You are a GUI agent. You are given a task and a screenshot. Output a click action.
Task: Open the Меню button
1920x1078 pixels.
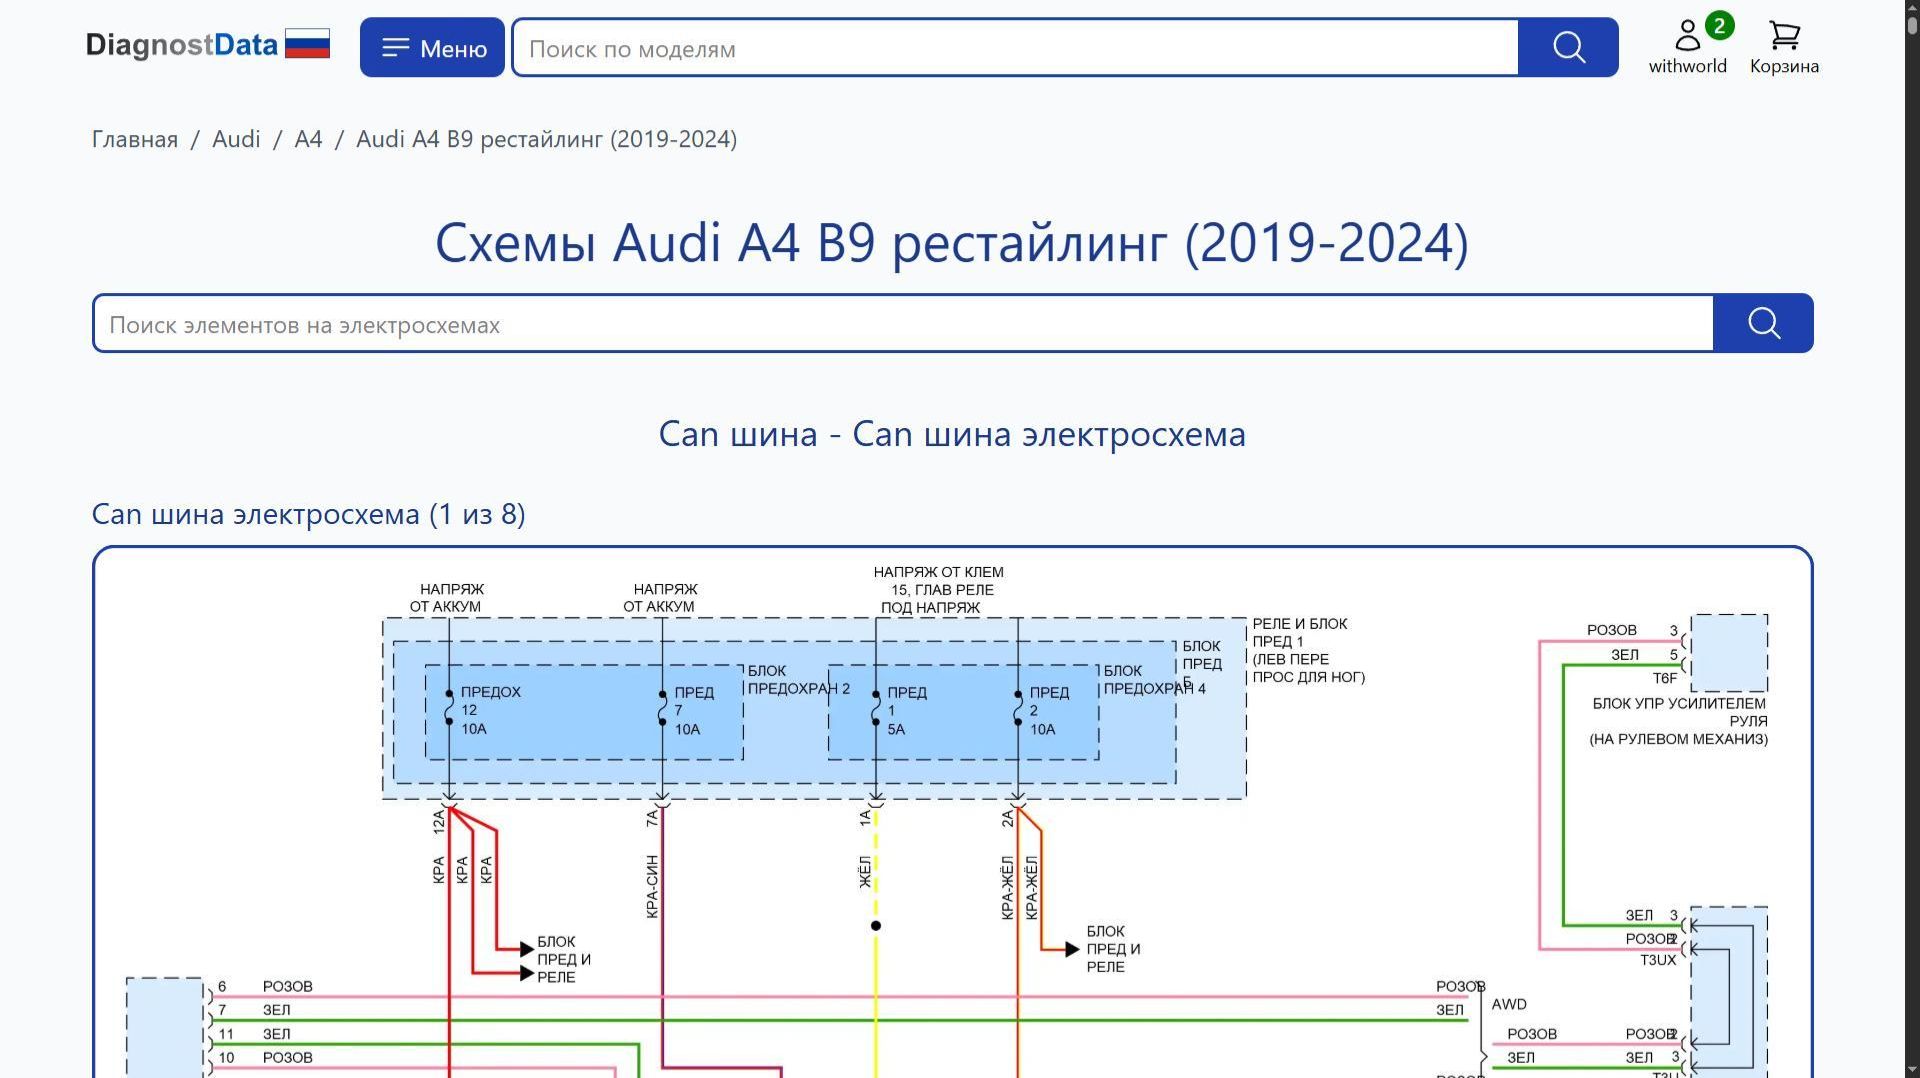point(432,47)
